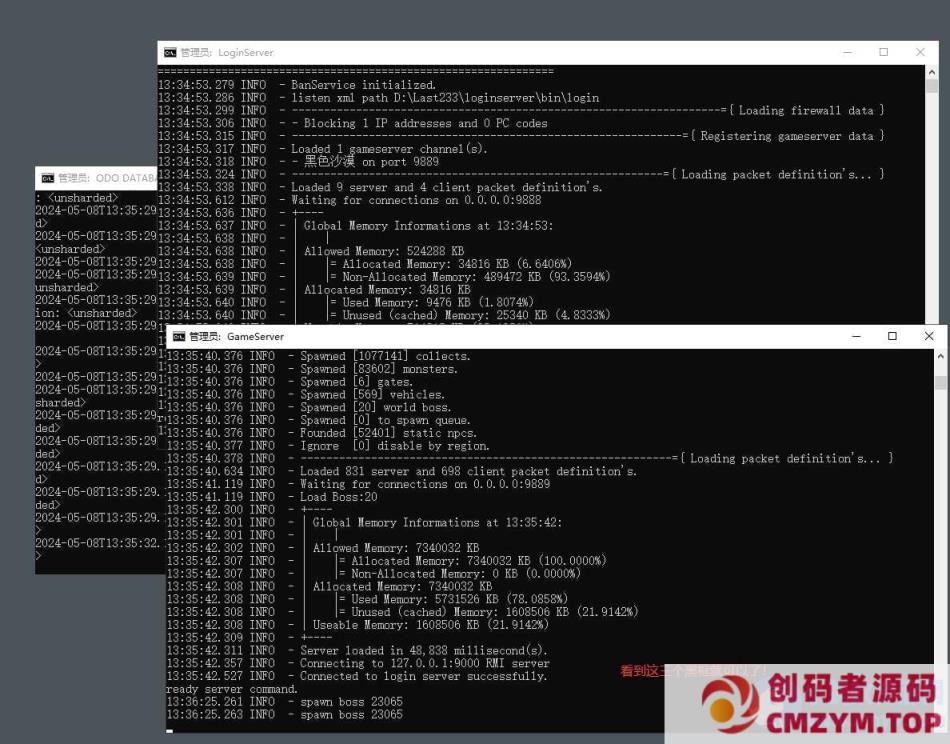
Task: Minimize the LoginServer console window
Action: coord(847,52)
